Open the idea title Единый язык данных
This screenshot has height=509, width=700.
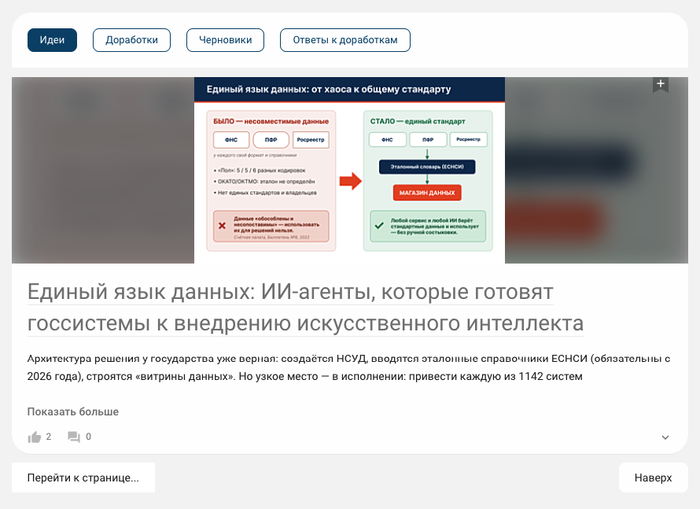point(305,308)
